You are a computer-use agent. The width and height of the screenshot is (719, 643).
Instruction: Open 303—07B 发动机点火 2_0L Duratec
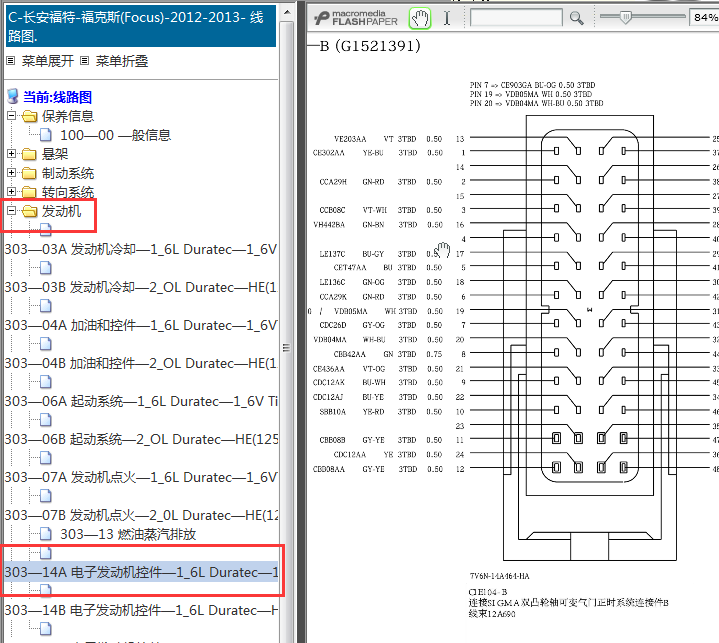(141, 516)
